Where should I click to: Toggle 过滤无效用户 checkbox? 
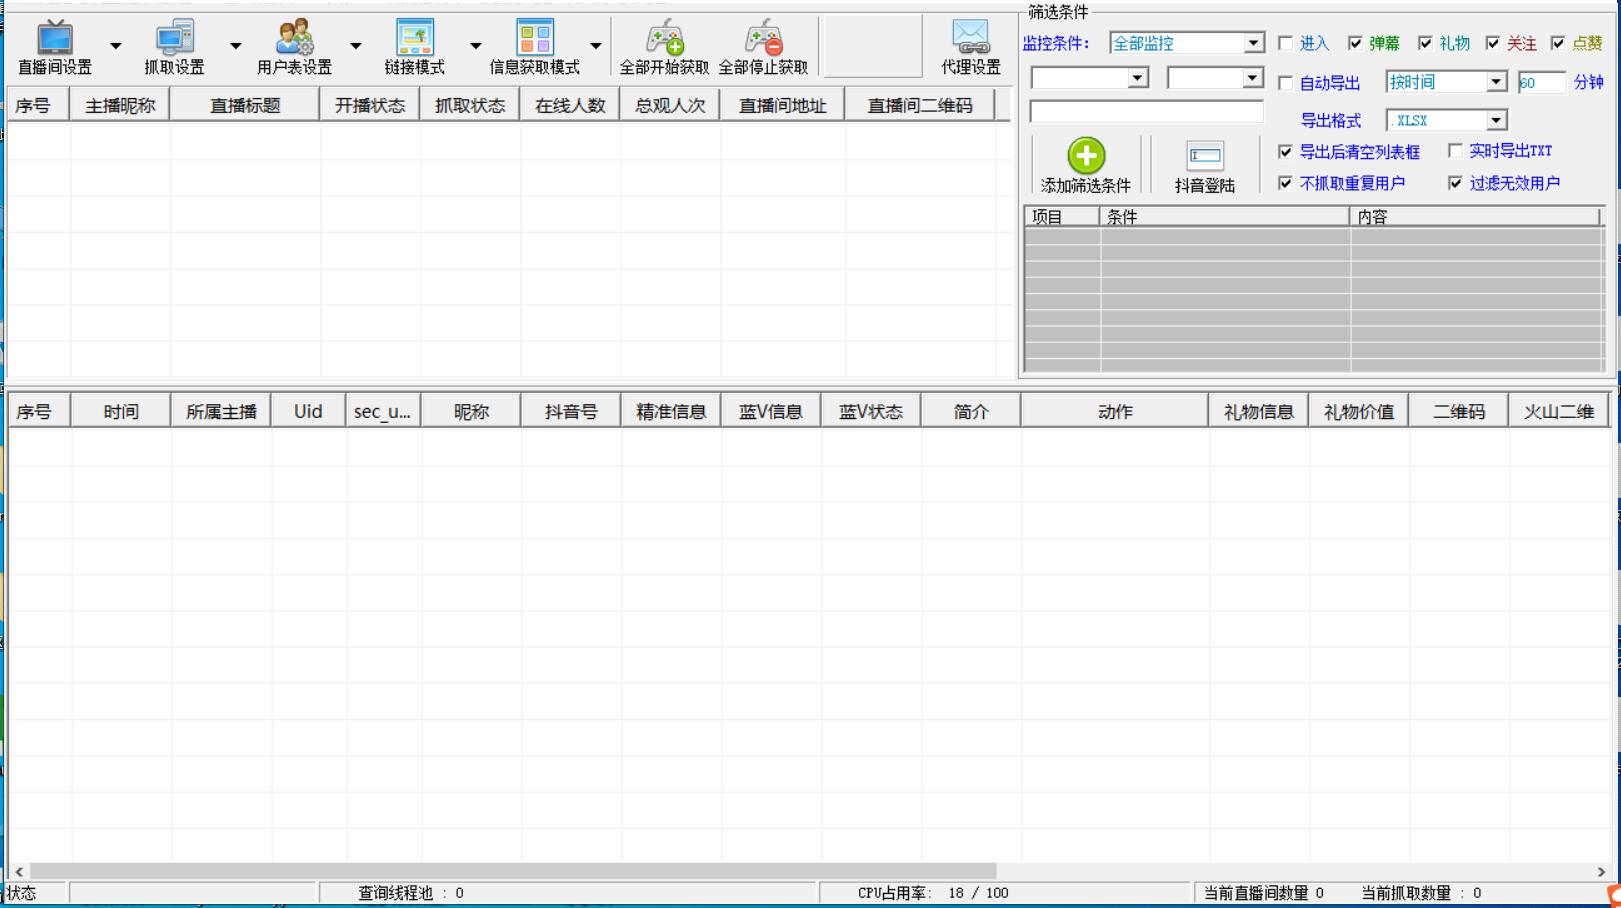[x=1455, y=183]
